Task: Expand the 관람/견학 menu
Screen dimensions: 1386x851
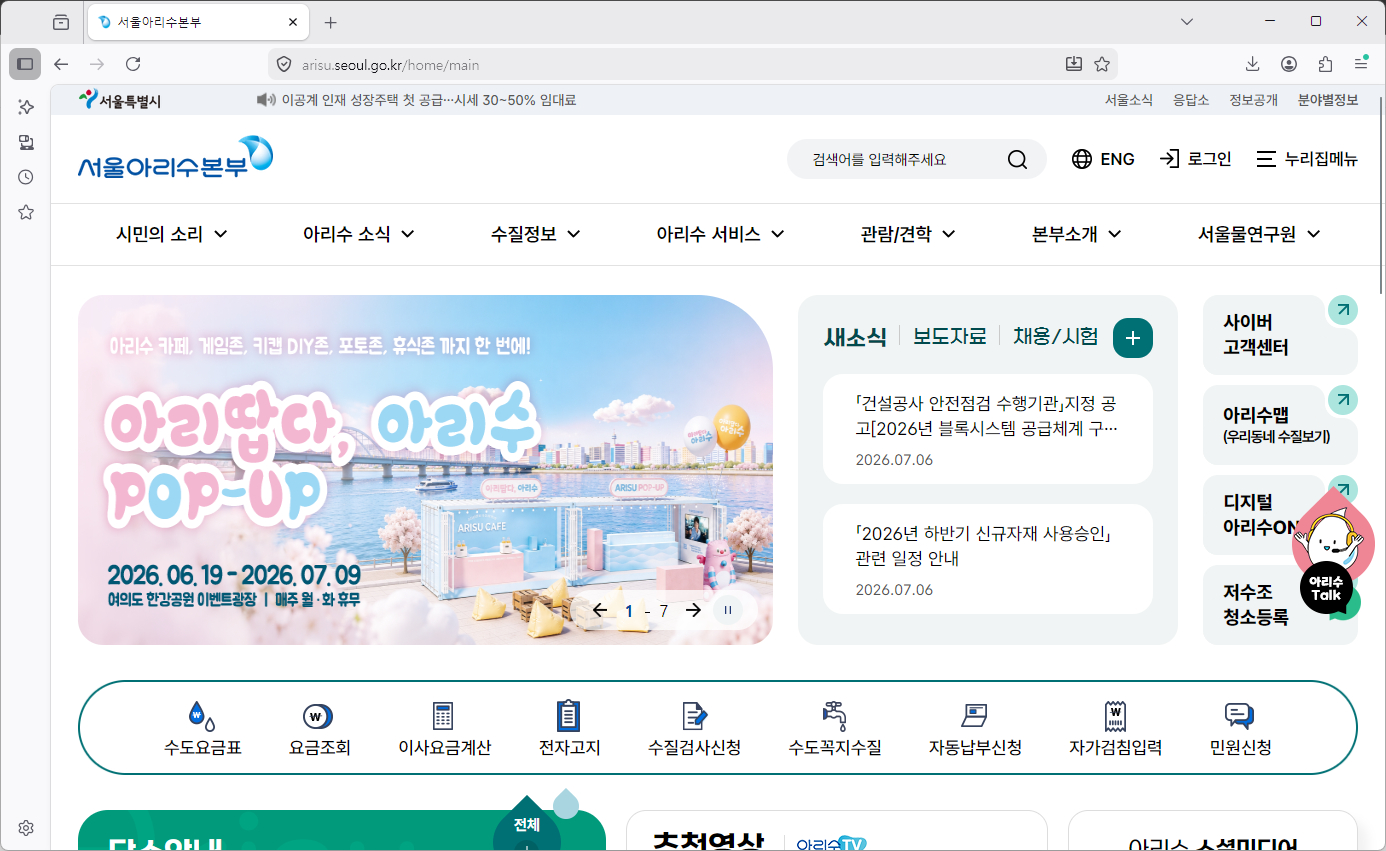Action: (908, 234)
